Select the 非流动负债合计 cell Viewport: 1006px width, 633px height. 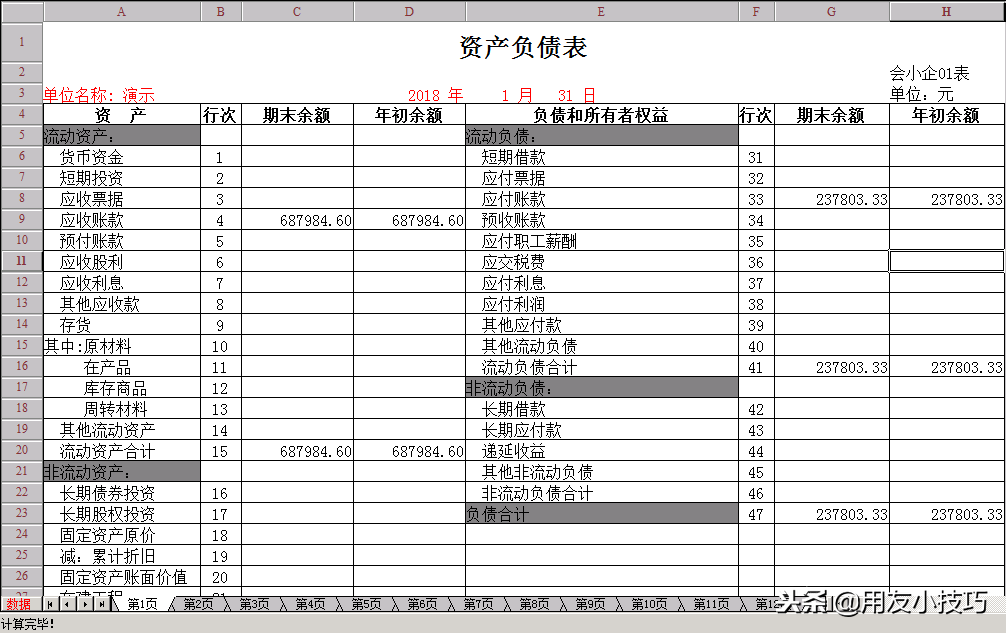602,493
